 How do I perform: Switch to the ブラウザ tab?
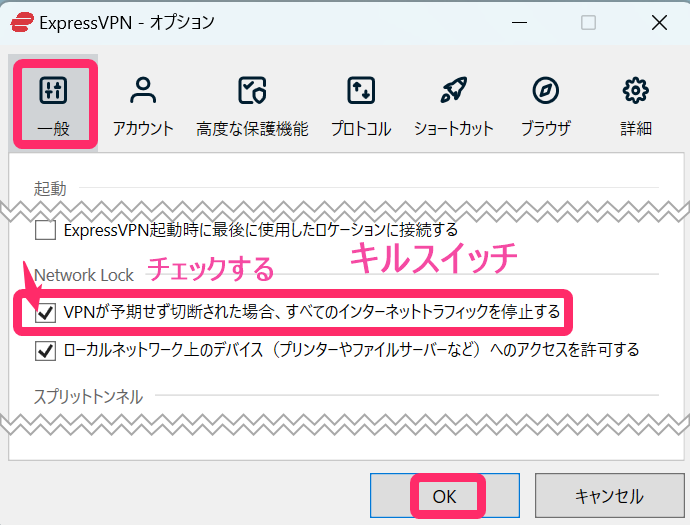[x=546, y=106]
